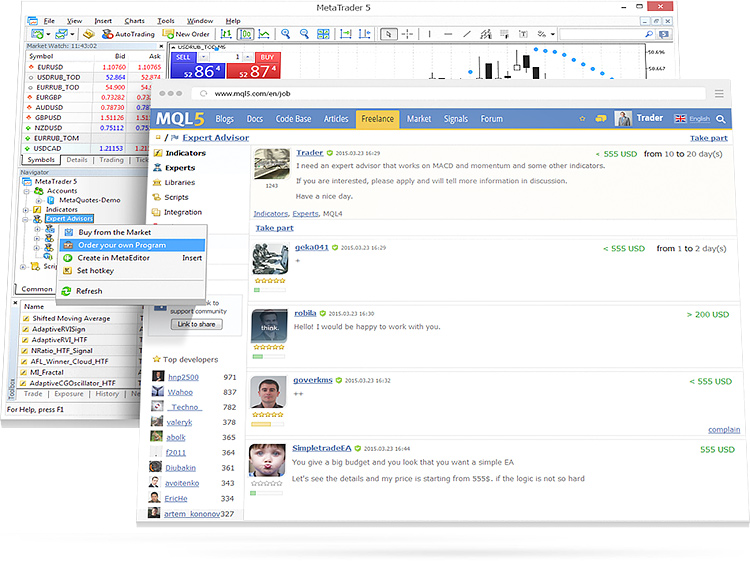
Task: Open the profiles dropdown arrow
Action: point(72,34)
